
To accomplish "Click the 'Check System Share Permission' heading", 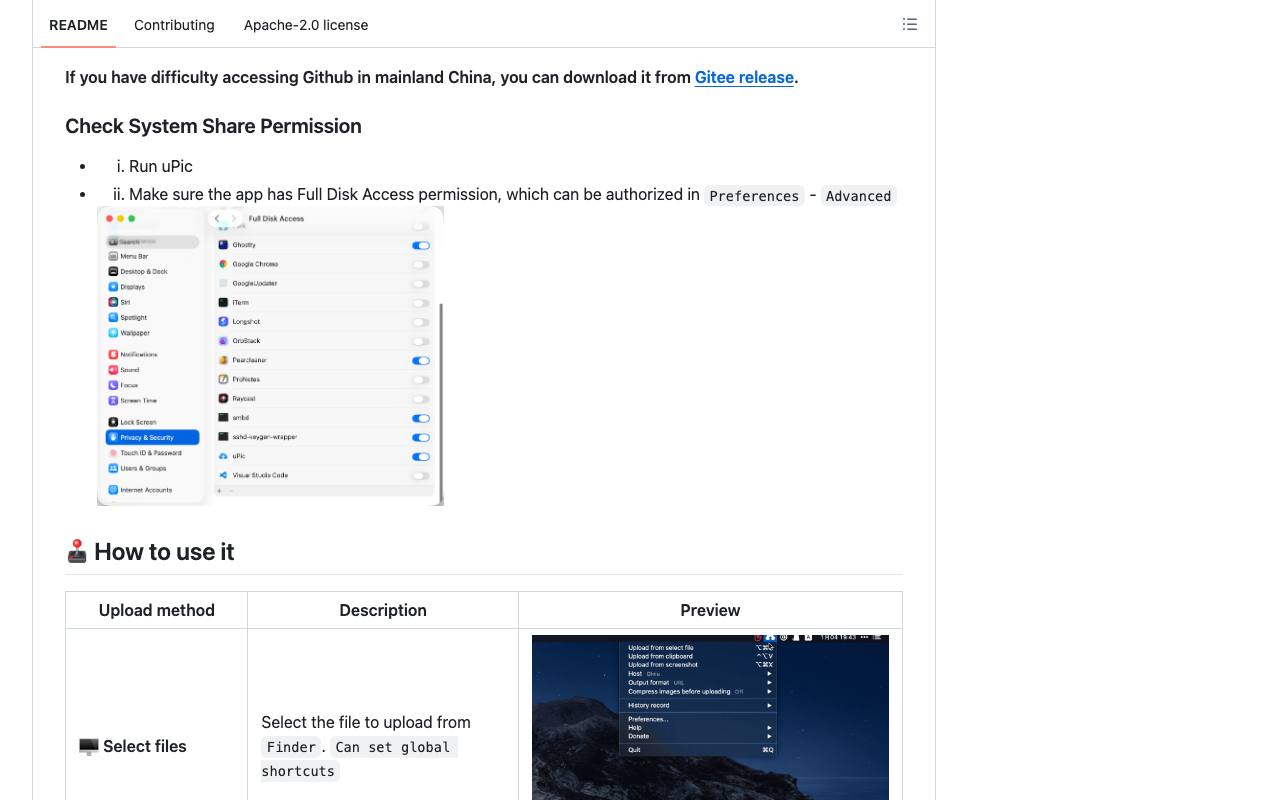I will [x=213, y=126].
